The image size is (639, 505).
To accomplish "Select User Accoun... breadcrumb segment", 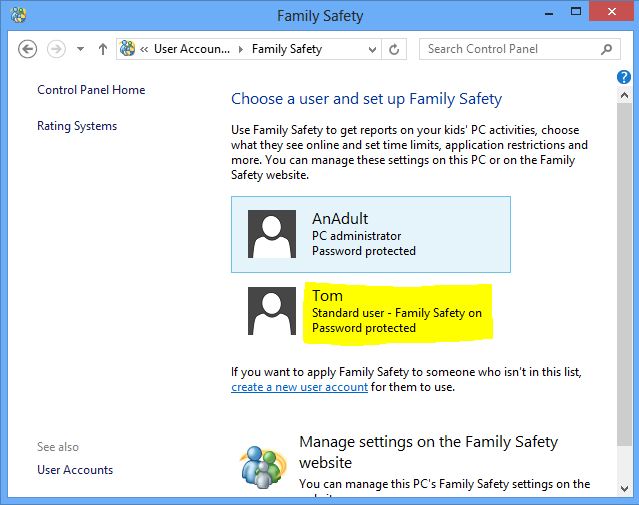I will [x=192, y=49].
